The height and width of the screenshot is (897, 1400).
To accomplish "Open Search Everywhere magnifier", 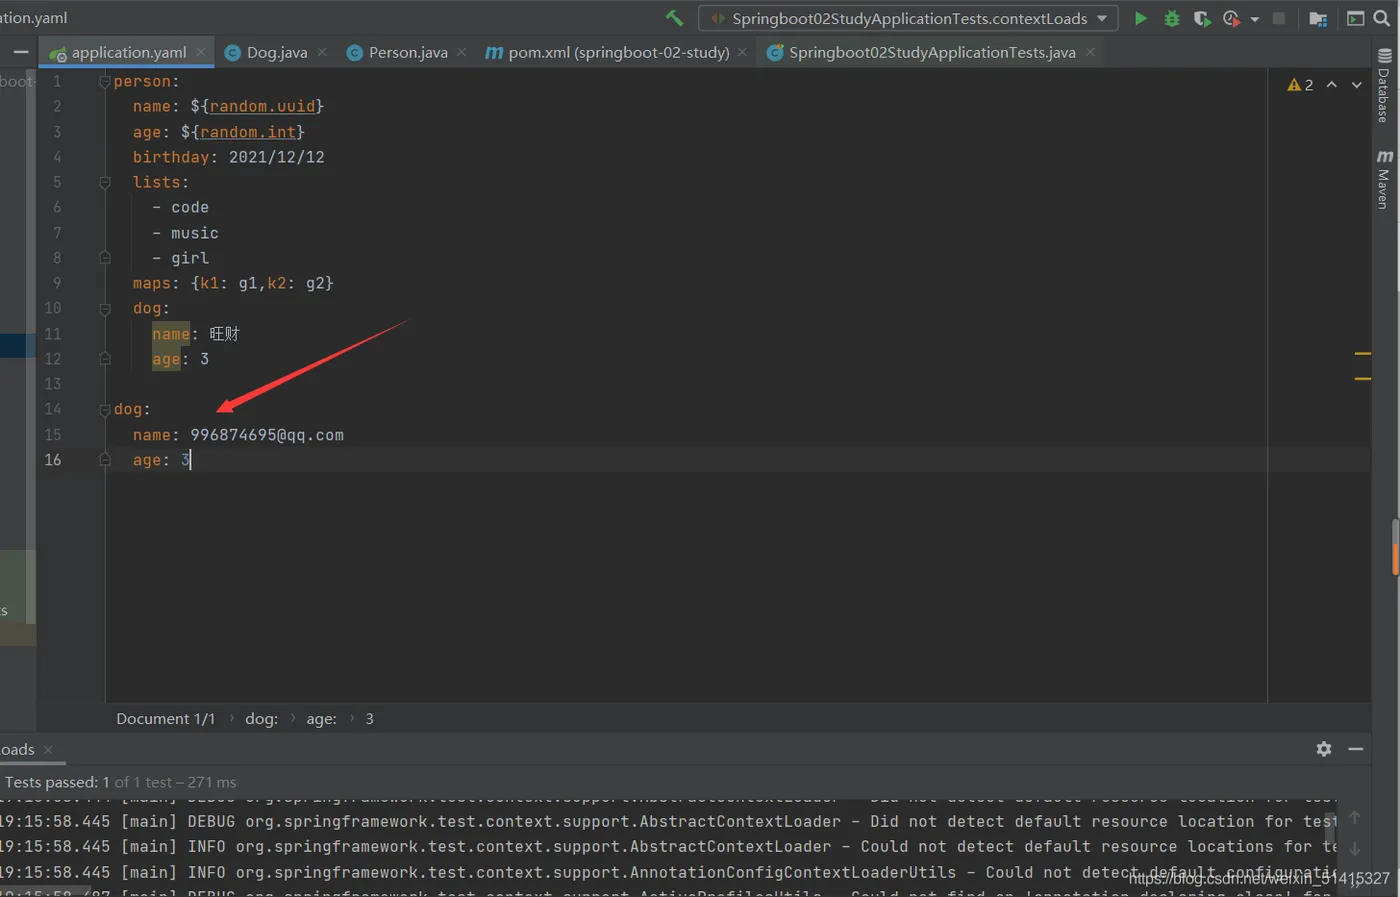I will [1382, 18].
